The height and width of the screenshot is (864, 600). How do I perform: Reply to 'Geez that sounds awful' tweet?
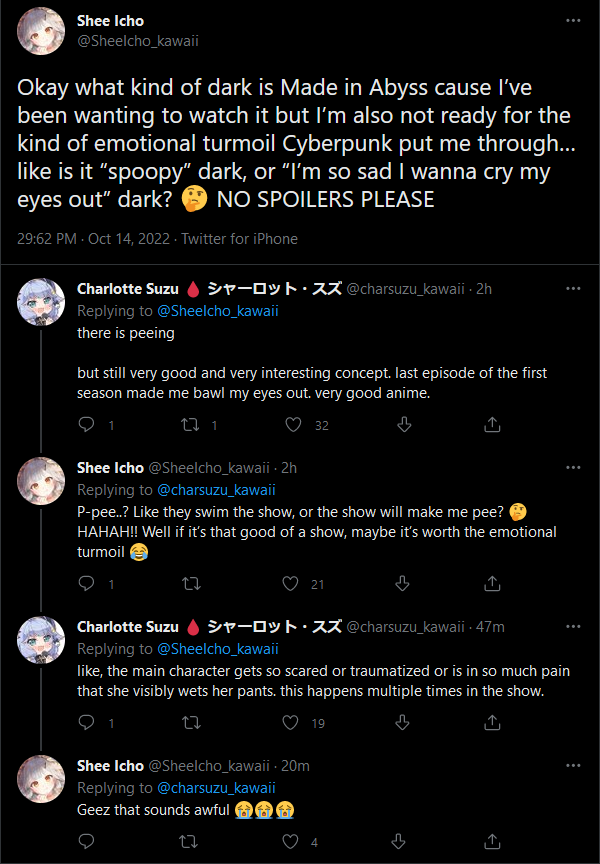click(87, 842)
